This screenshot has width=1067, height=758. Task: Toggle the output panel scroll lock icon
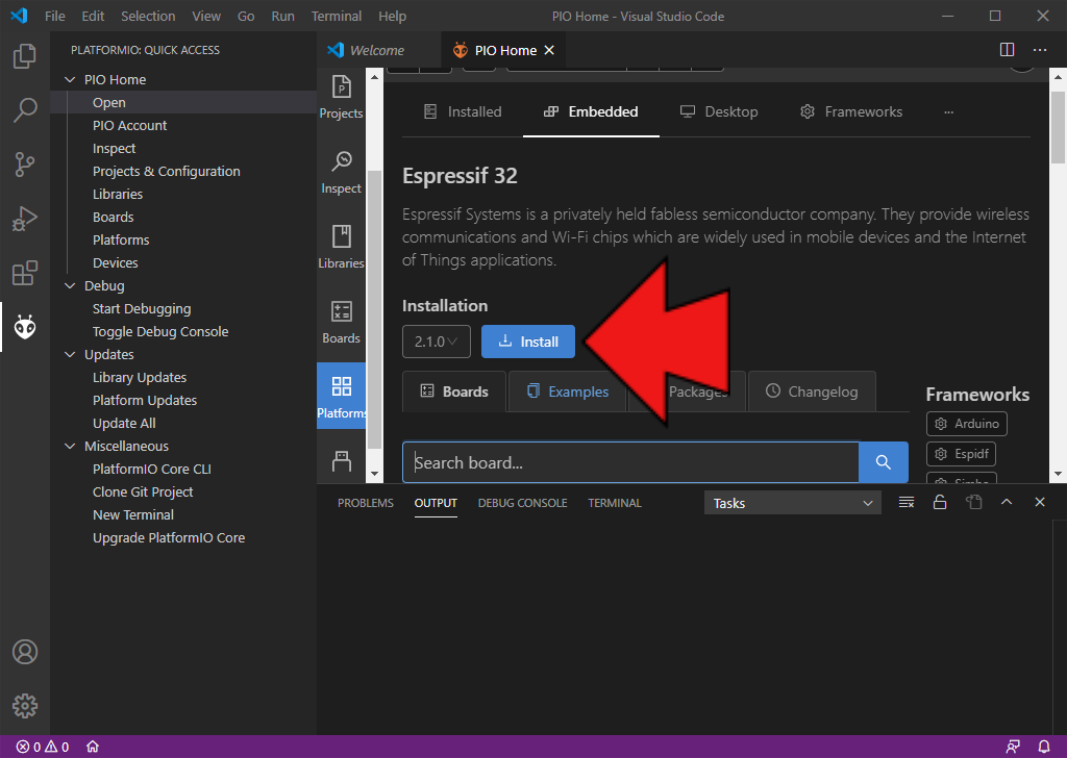click(940, 503)
